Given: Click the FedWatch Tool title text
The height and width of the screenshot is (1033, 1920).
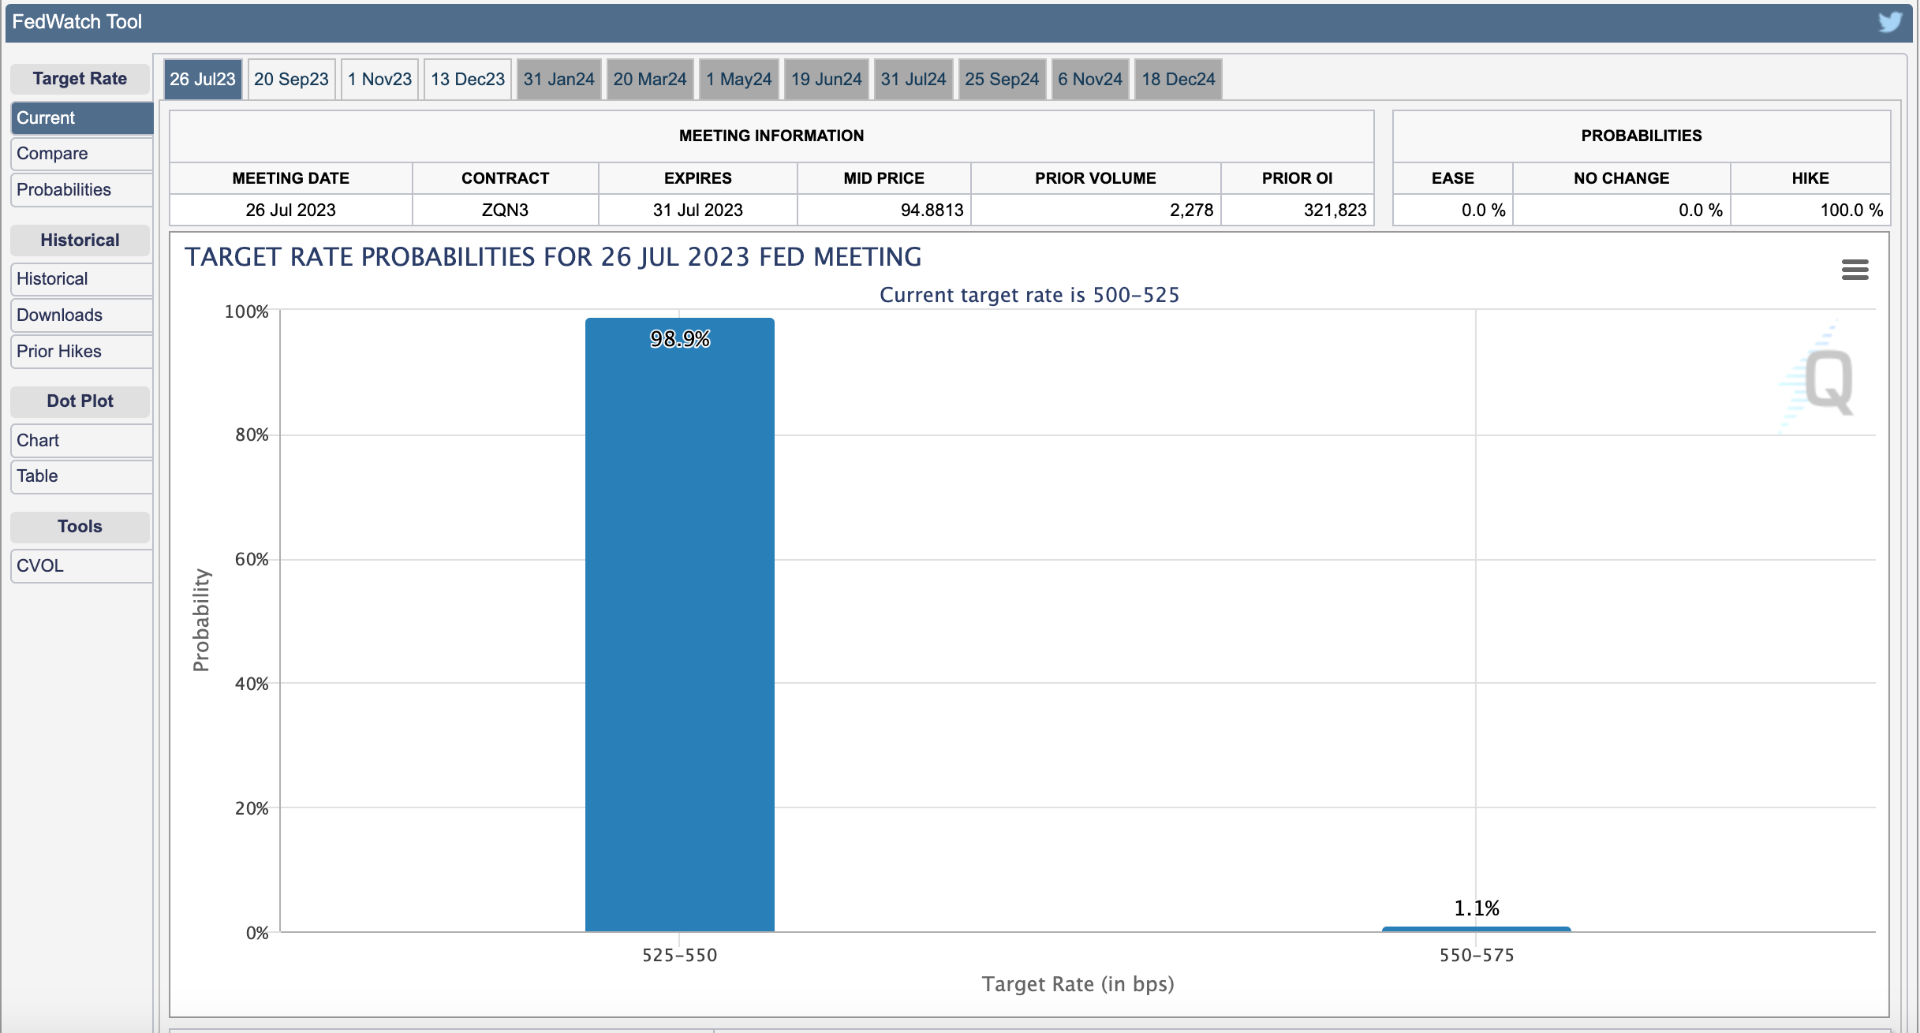Looking at the screenshot, I should pos(77,22).
